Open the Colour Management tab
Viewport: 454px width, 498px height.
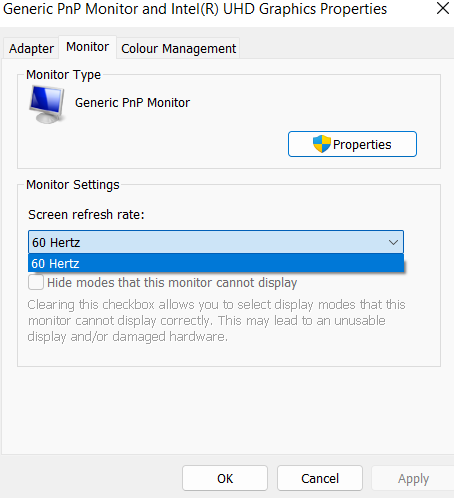[x=178, y=48]
